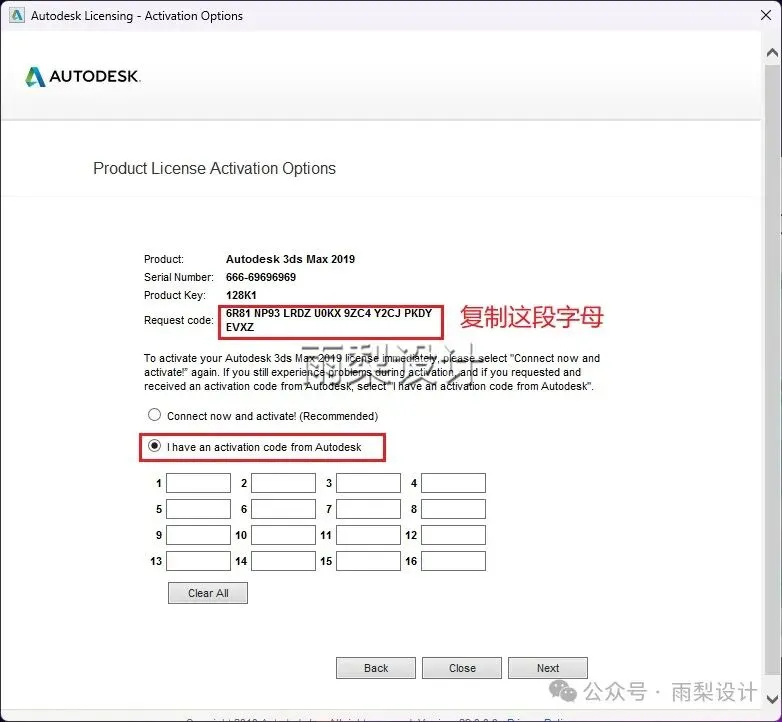Click activation code field 14
782x722 pixels.
click(283, 561)
